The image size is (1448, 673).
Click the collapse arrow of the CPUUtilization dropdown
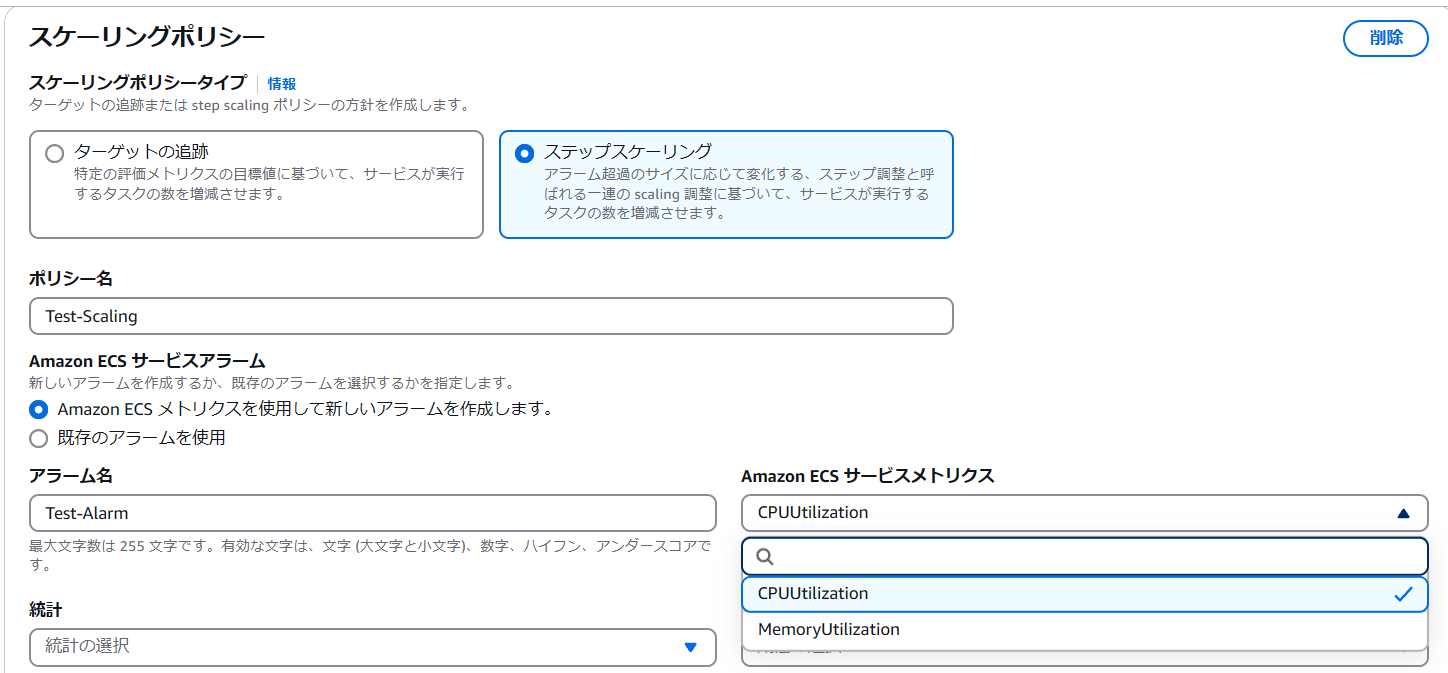point(1403,513)
